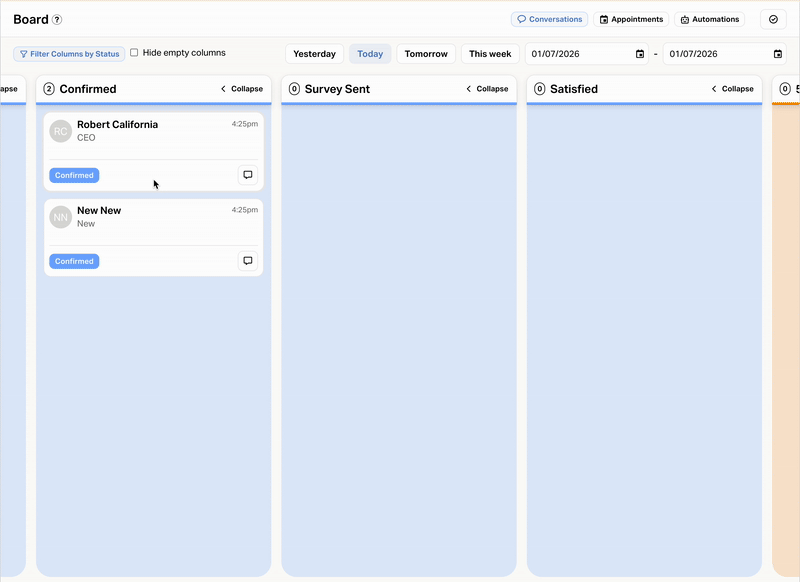The image size is (800, 582).
Task: Open chat icon on New New card
Action: 248,261
